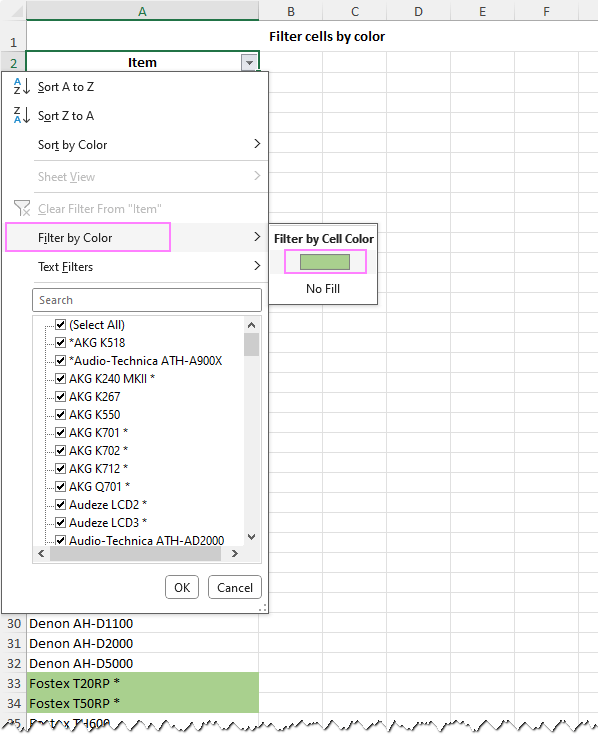Viewport: 598px width, 737px height.
Task: Expand the Text Filters submenu arrow
Action: coord(257,266)
